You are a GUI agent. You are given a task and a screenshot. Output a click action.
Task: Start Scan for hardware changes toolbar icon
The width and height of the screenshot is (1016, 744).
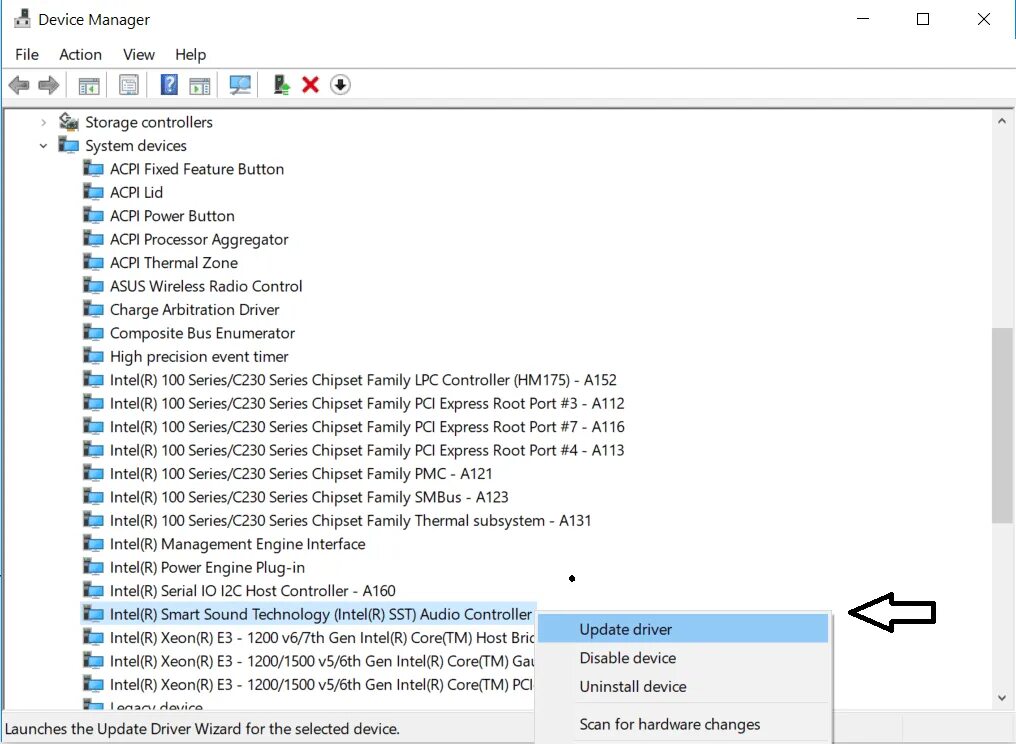pyautogui.click(x=239, y=84)
